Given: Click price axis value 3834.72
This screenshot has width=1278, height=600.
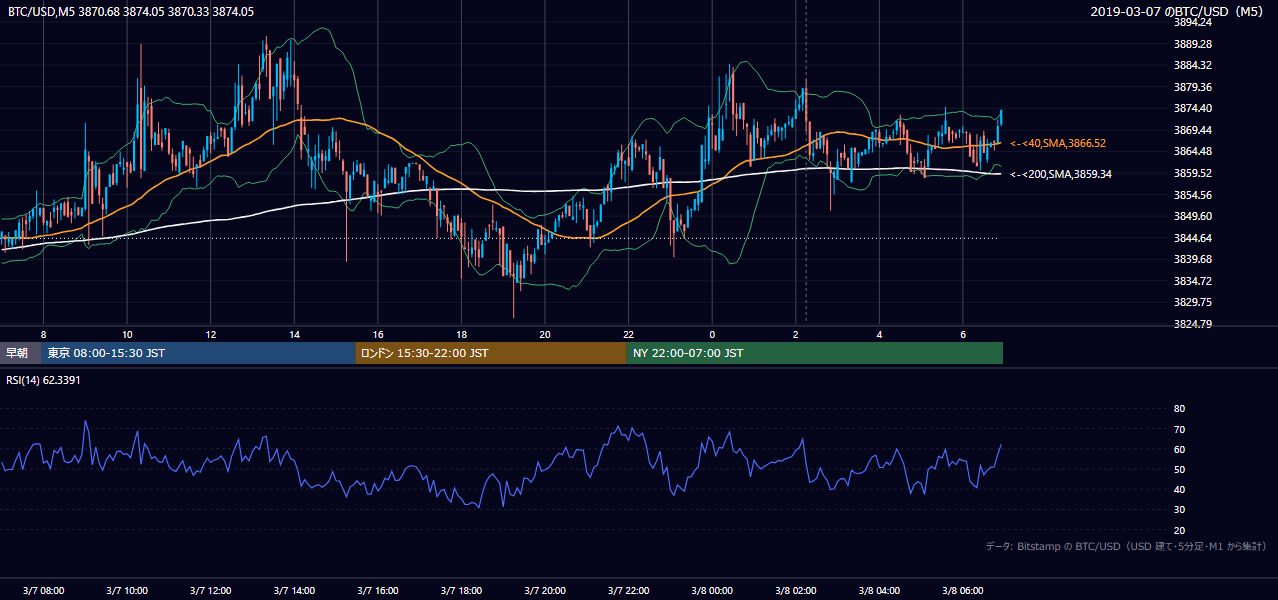Looking at the screenshot, I should pyautogui.click(x=1193, y=281).
